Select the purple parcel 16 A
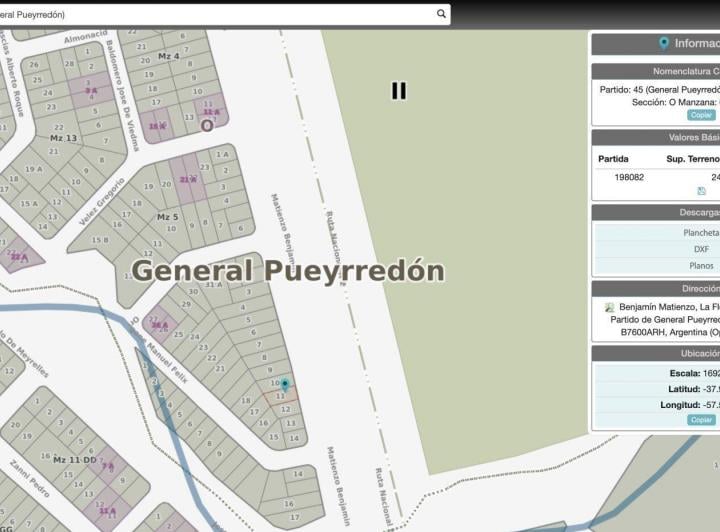720x532 pixels. click(157, 126)
